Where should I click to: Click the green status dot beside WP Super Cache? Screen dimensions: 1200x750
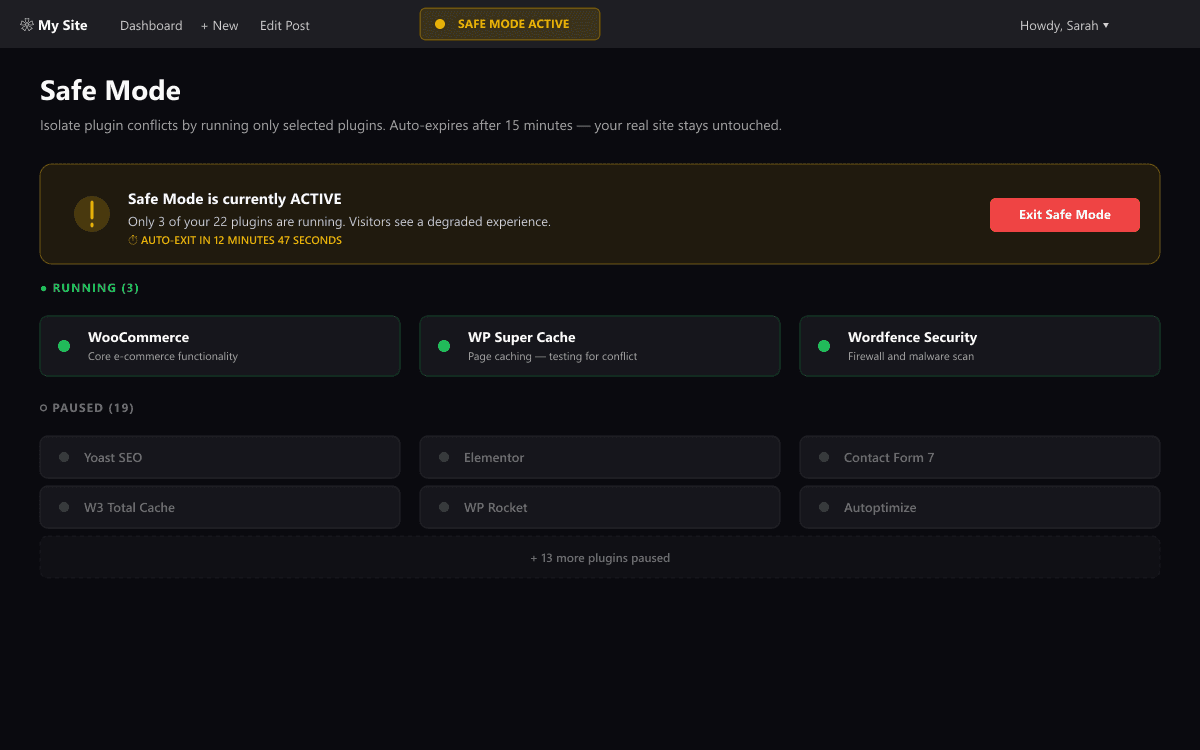[x=444, y=346]
